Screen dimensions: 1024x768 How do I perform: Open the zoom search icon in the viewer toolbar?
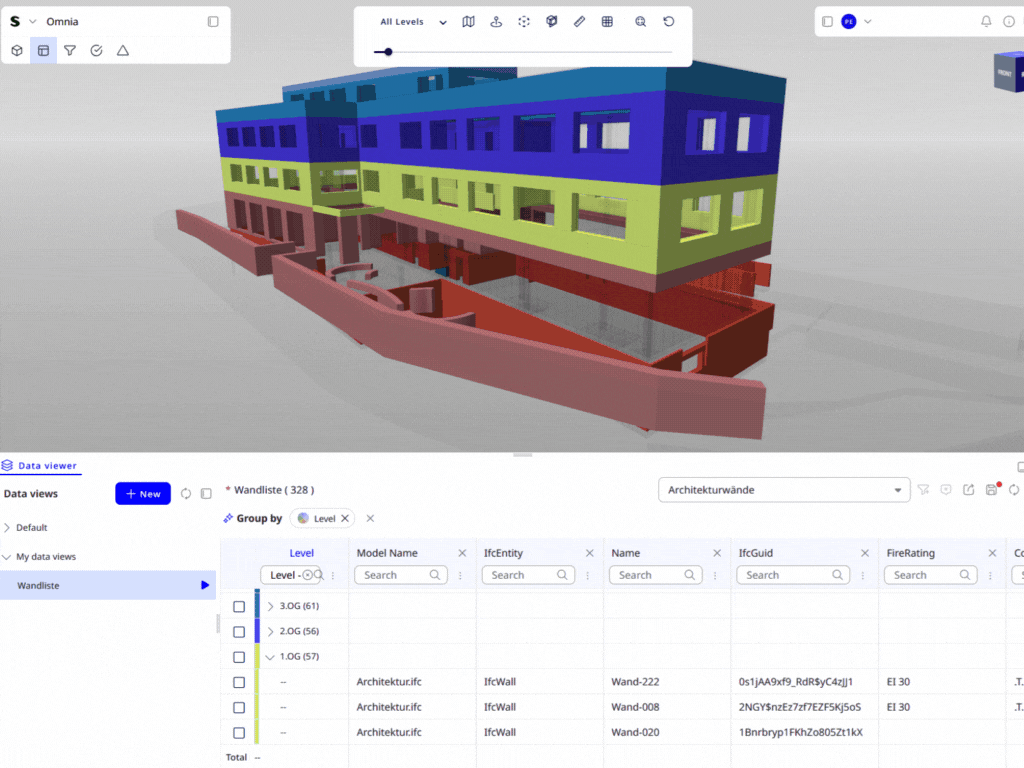point(640,21)
